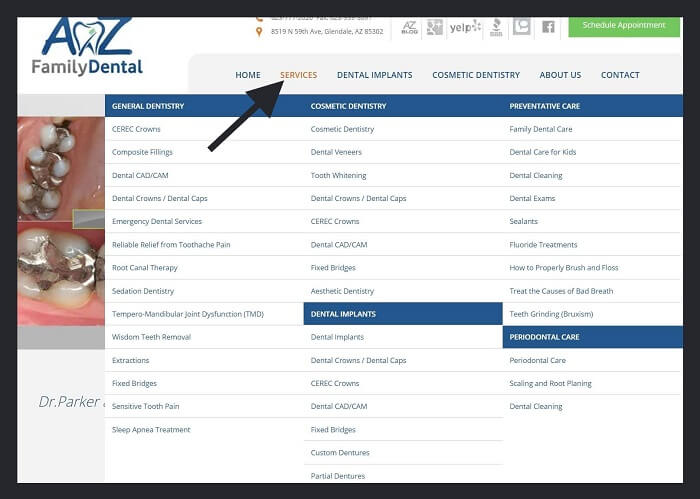Image resolution: width=700 pixels, height=499 pixels.
Task: Open COSMETIC DENTISTRY in the top navigation
Action: pyautogui.click(x=476, y=75)
